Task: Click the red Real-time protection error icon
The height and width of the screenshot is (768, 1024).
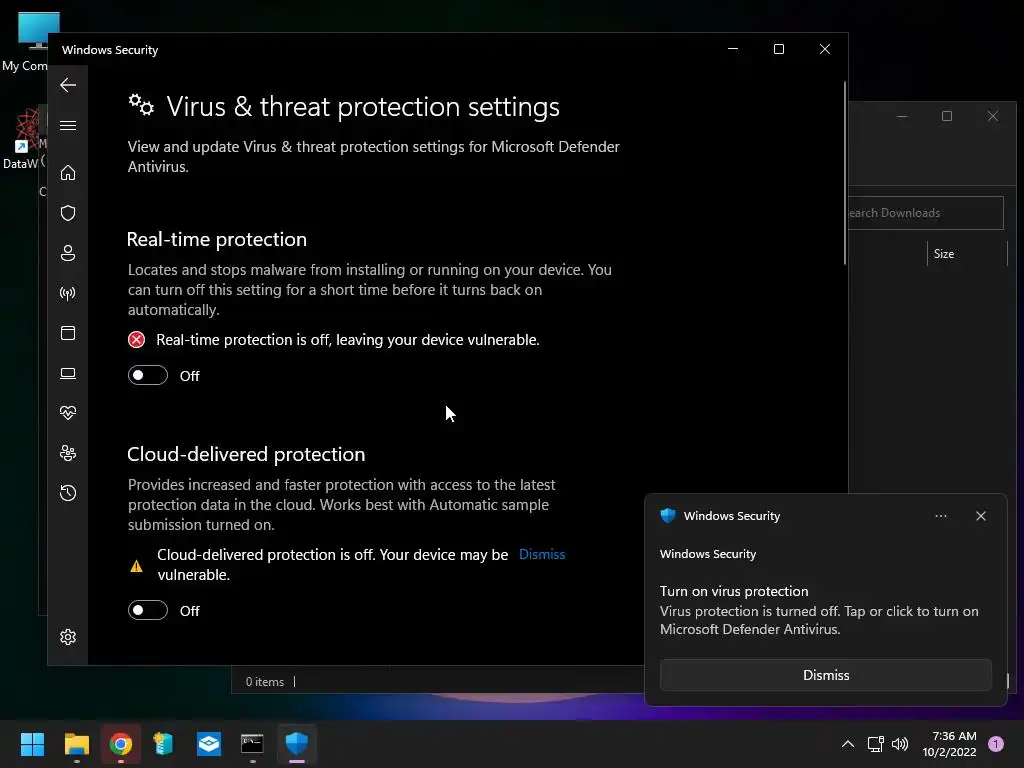Action: click(136, 340)
